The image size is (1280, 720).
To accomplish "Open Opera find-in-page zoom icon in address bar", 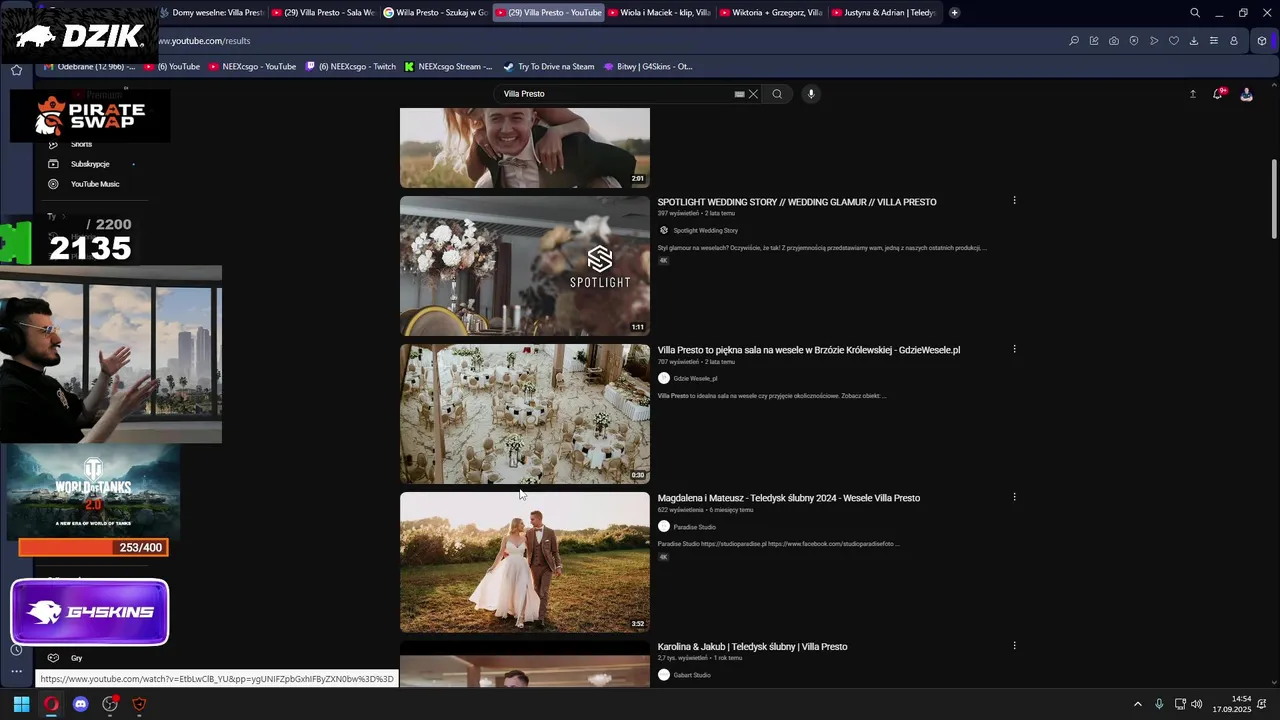I will pos(1074,41).
